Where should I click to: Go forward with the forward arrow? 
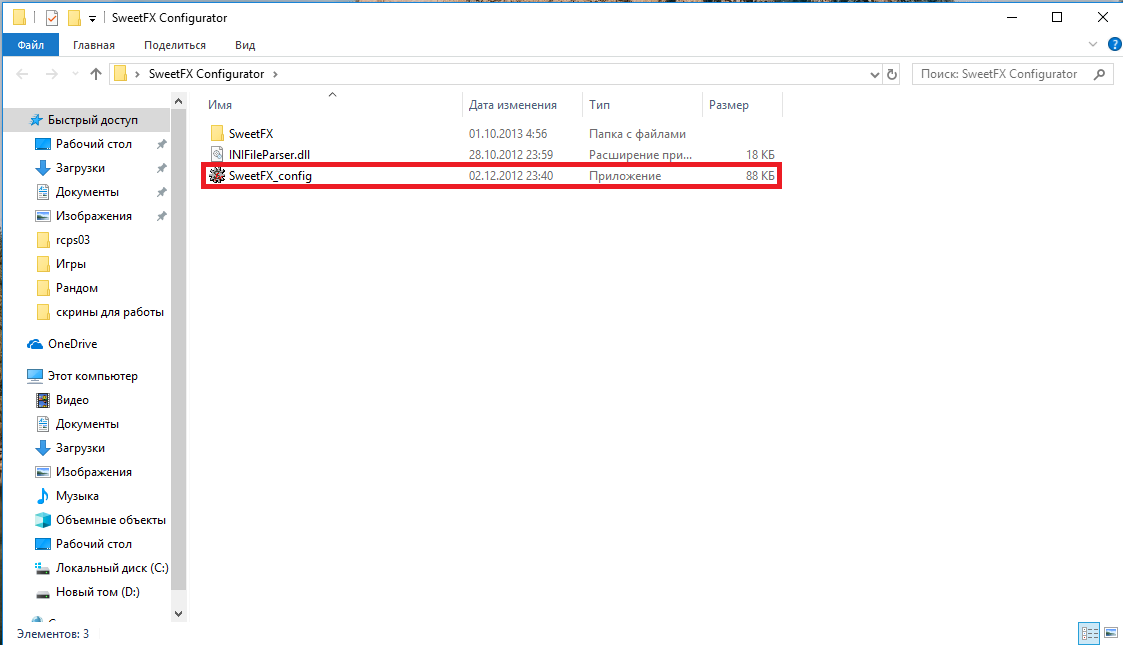(x=51, y=74)
